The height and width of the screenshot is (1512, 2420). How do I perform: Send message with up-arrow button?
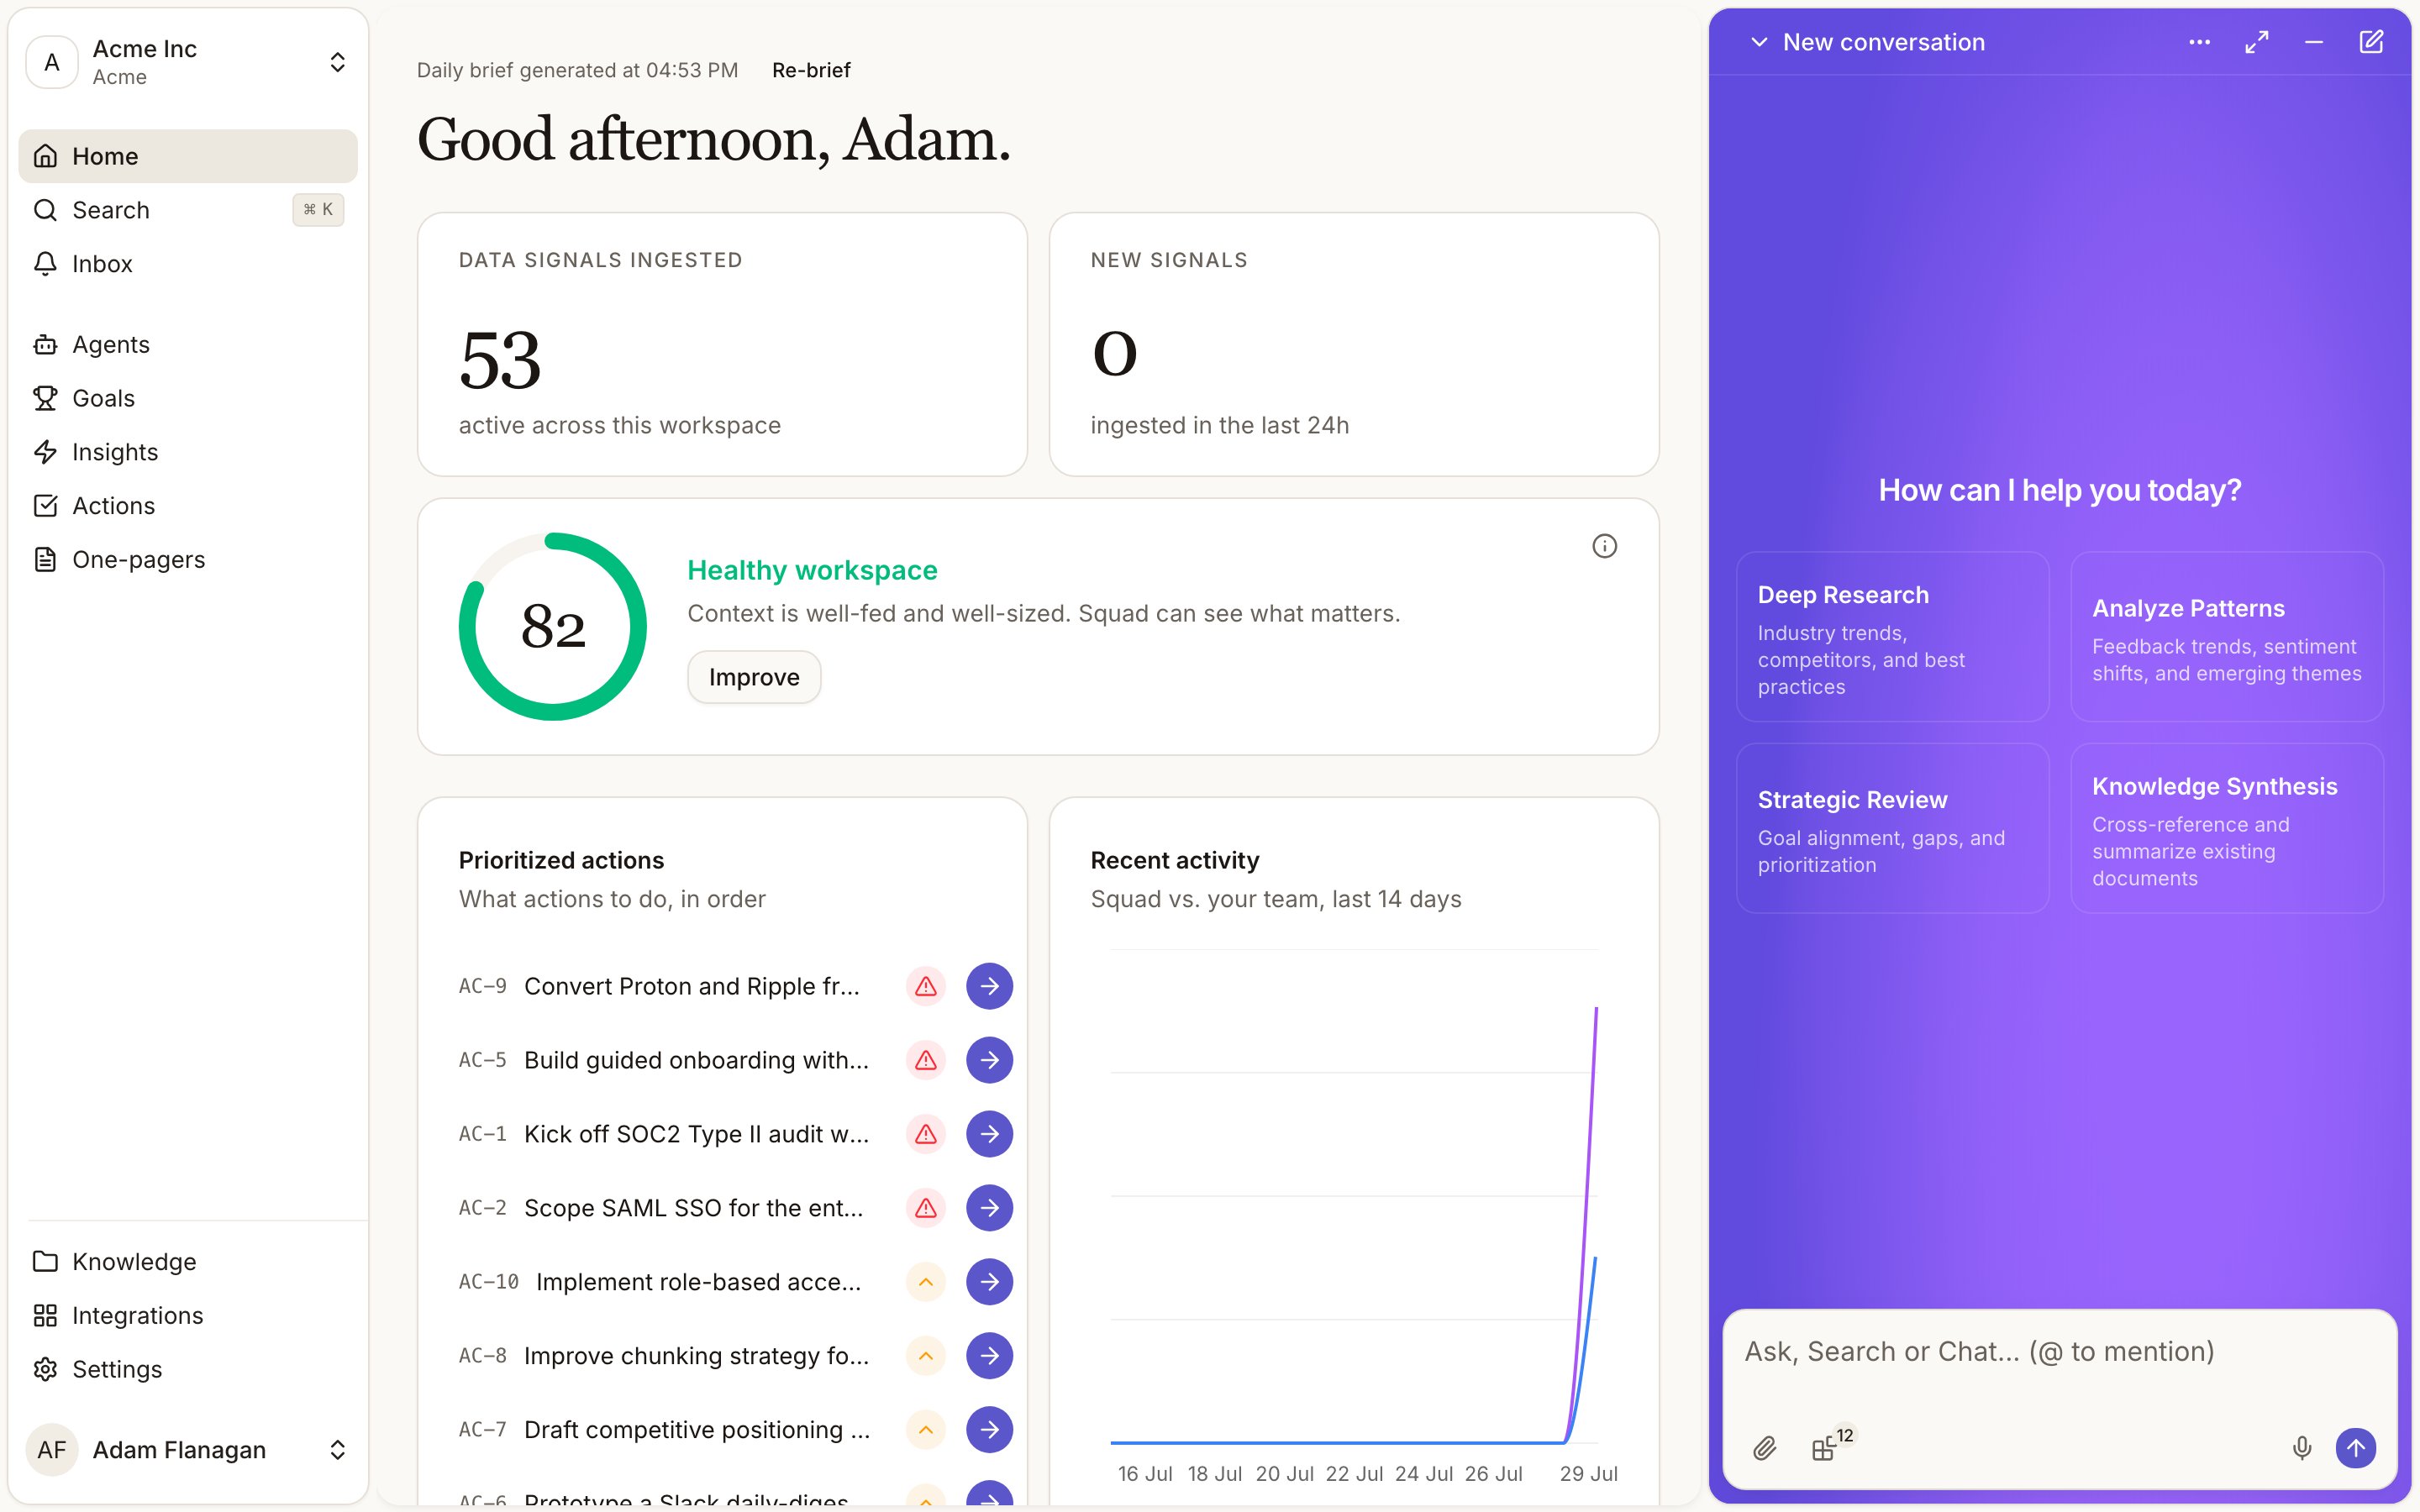click(x=2356, y=1448)
